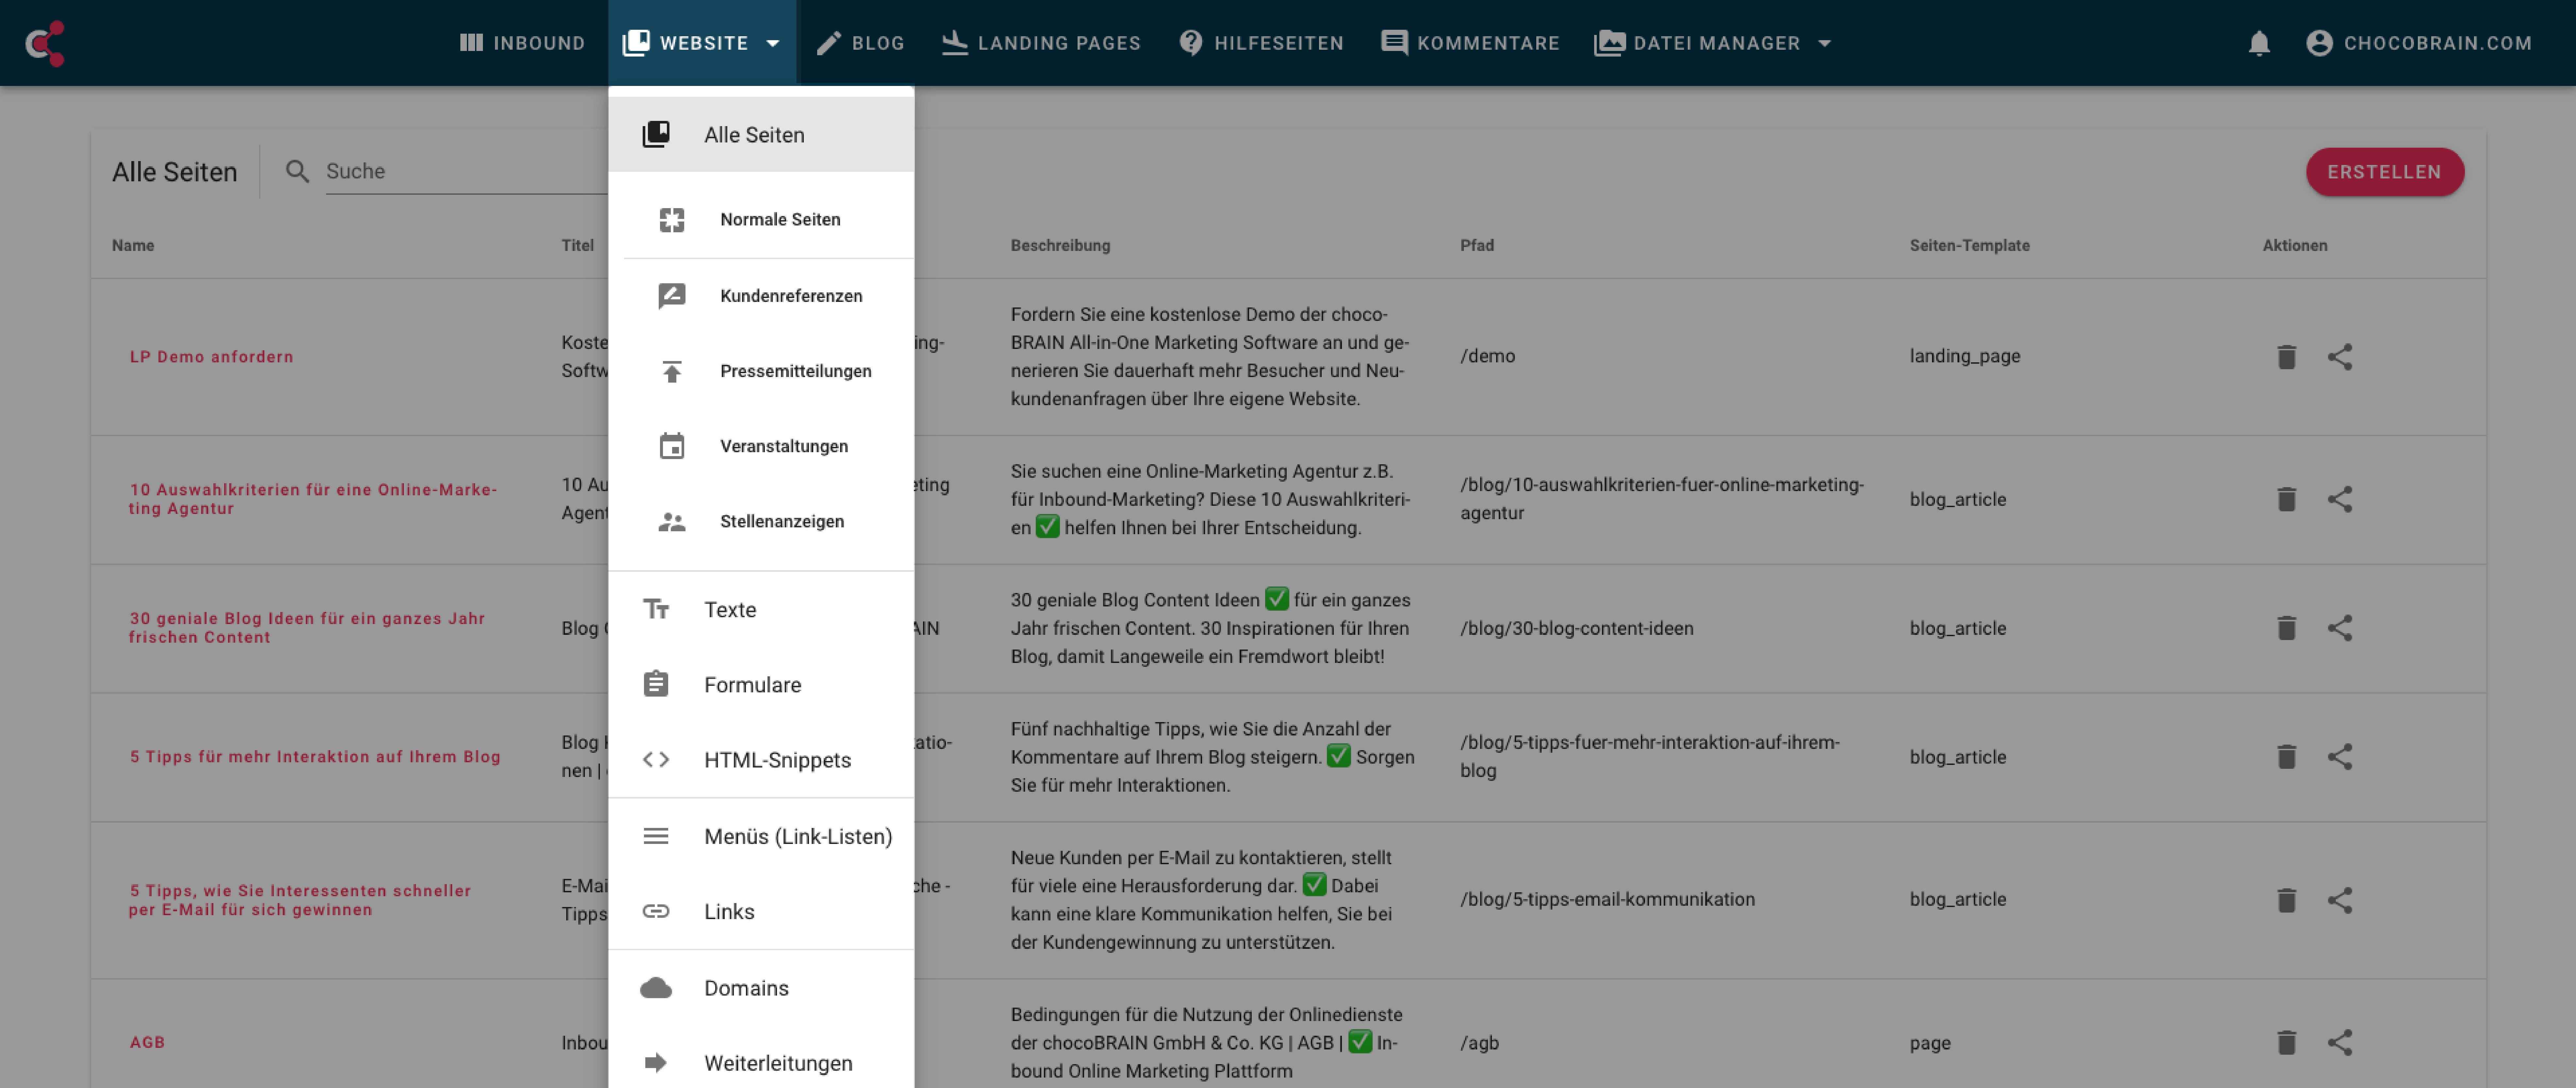
Task: Click the Links chain icon
Action: tap(656, 911)
